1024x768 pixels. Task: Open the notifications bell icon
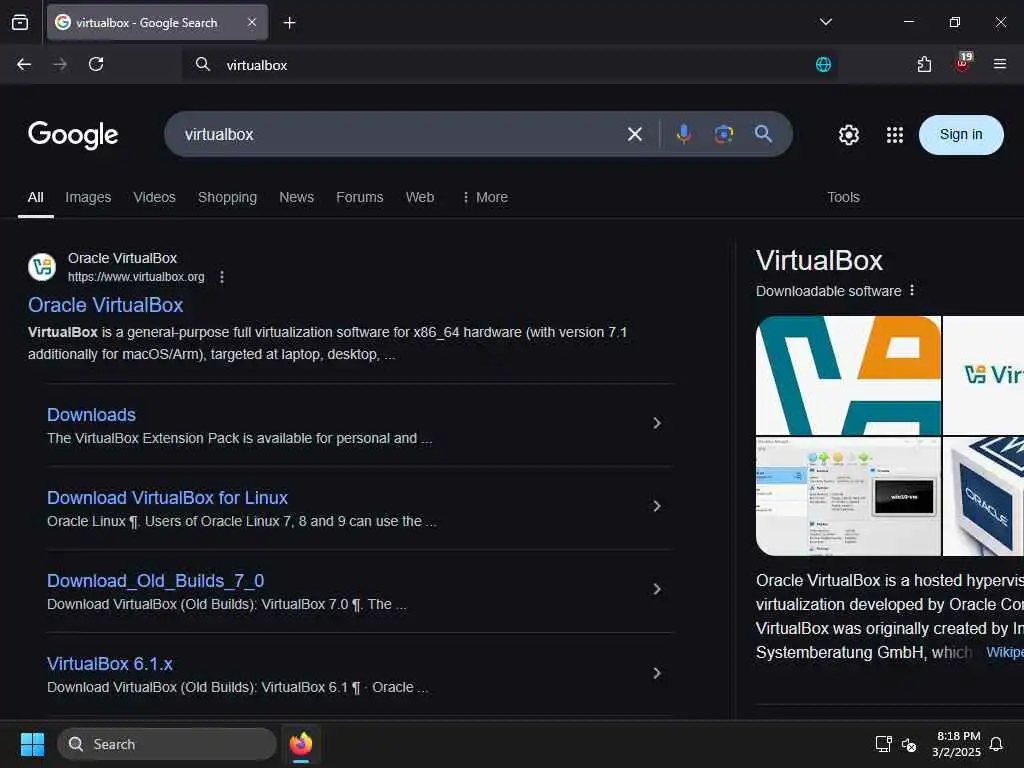(996, 744)
